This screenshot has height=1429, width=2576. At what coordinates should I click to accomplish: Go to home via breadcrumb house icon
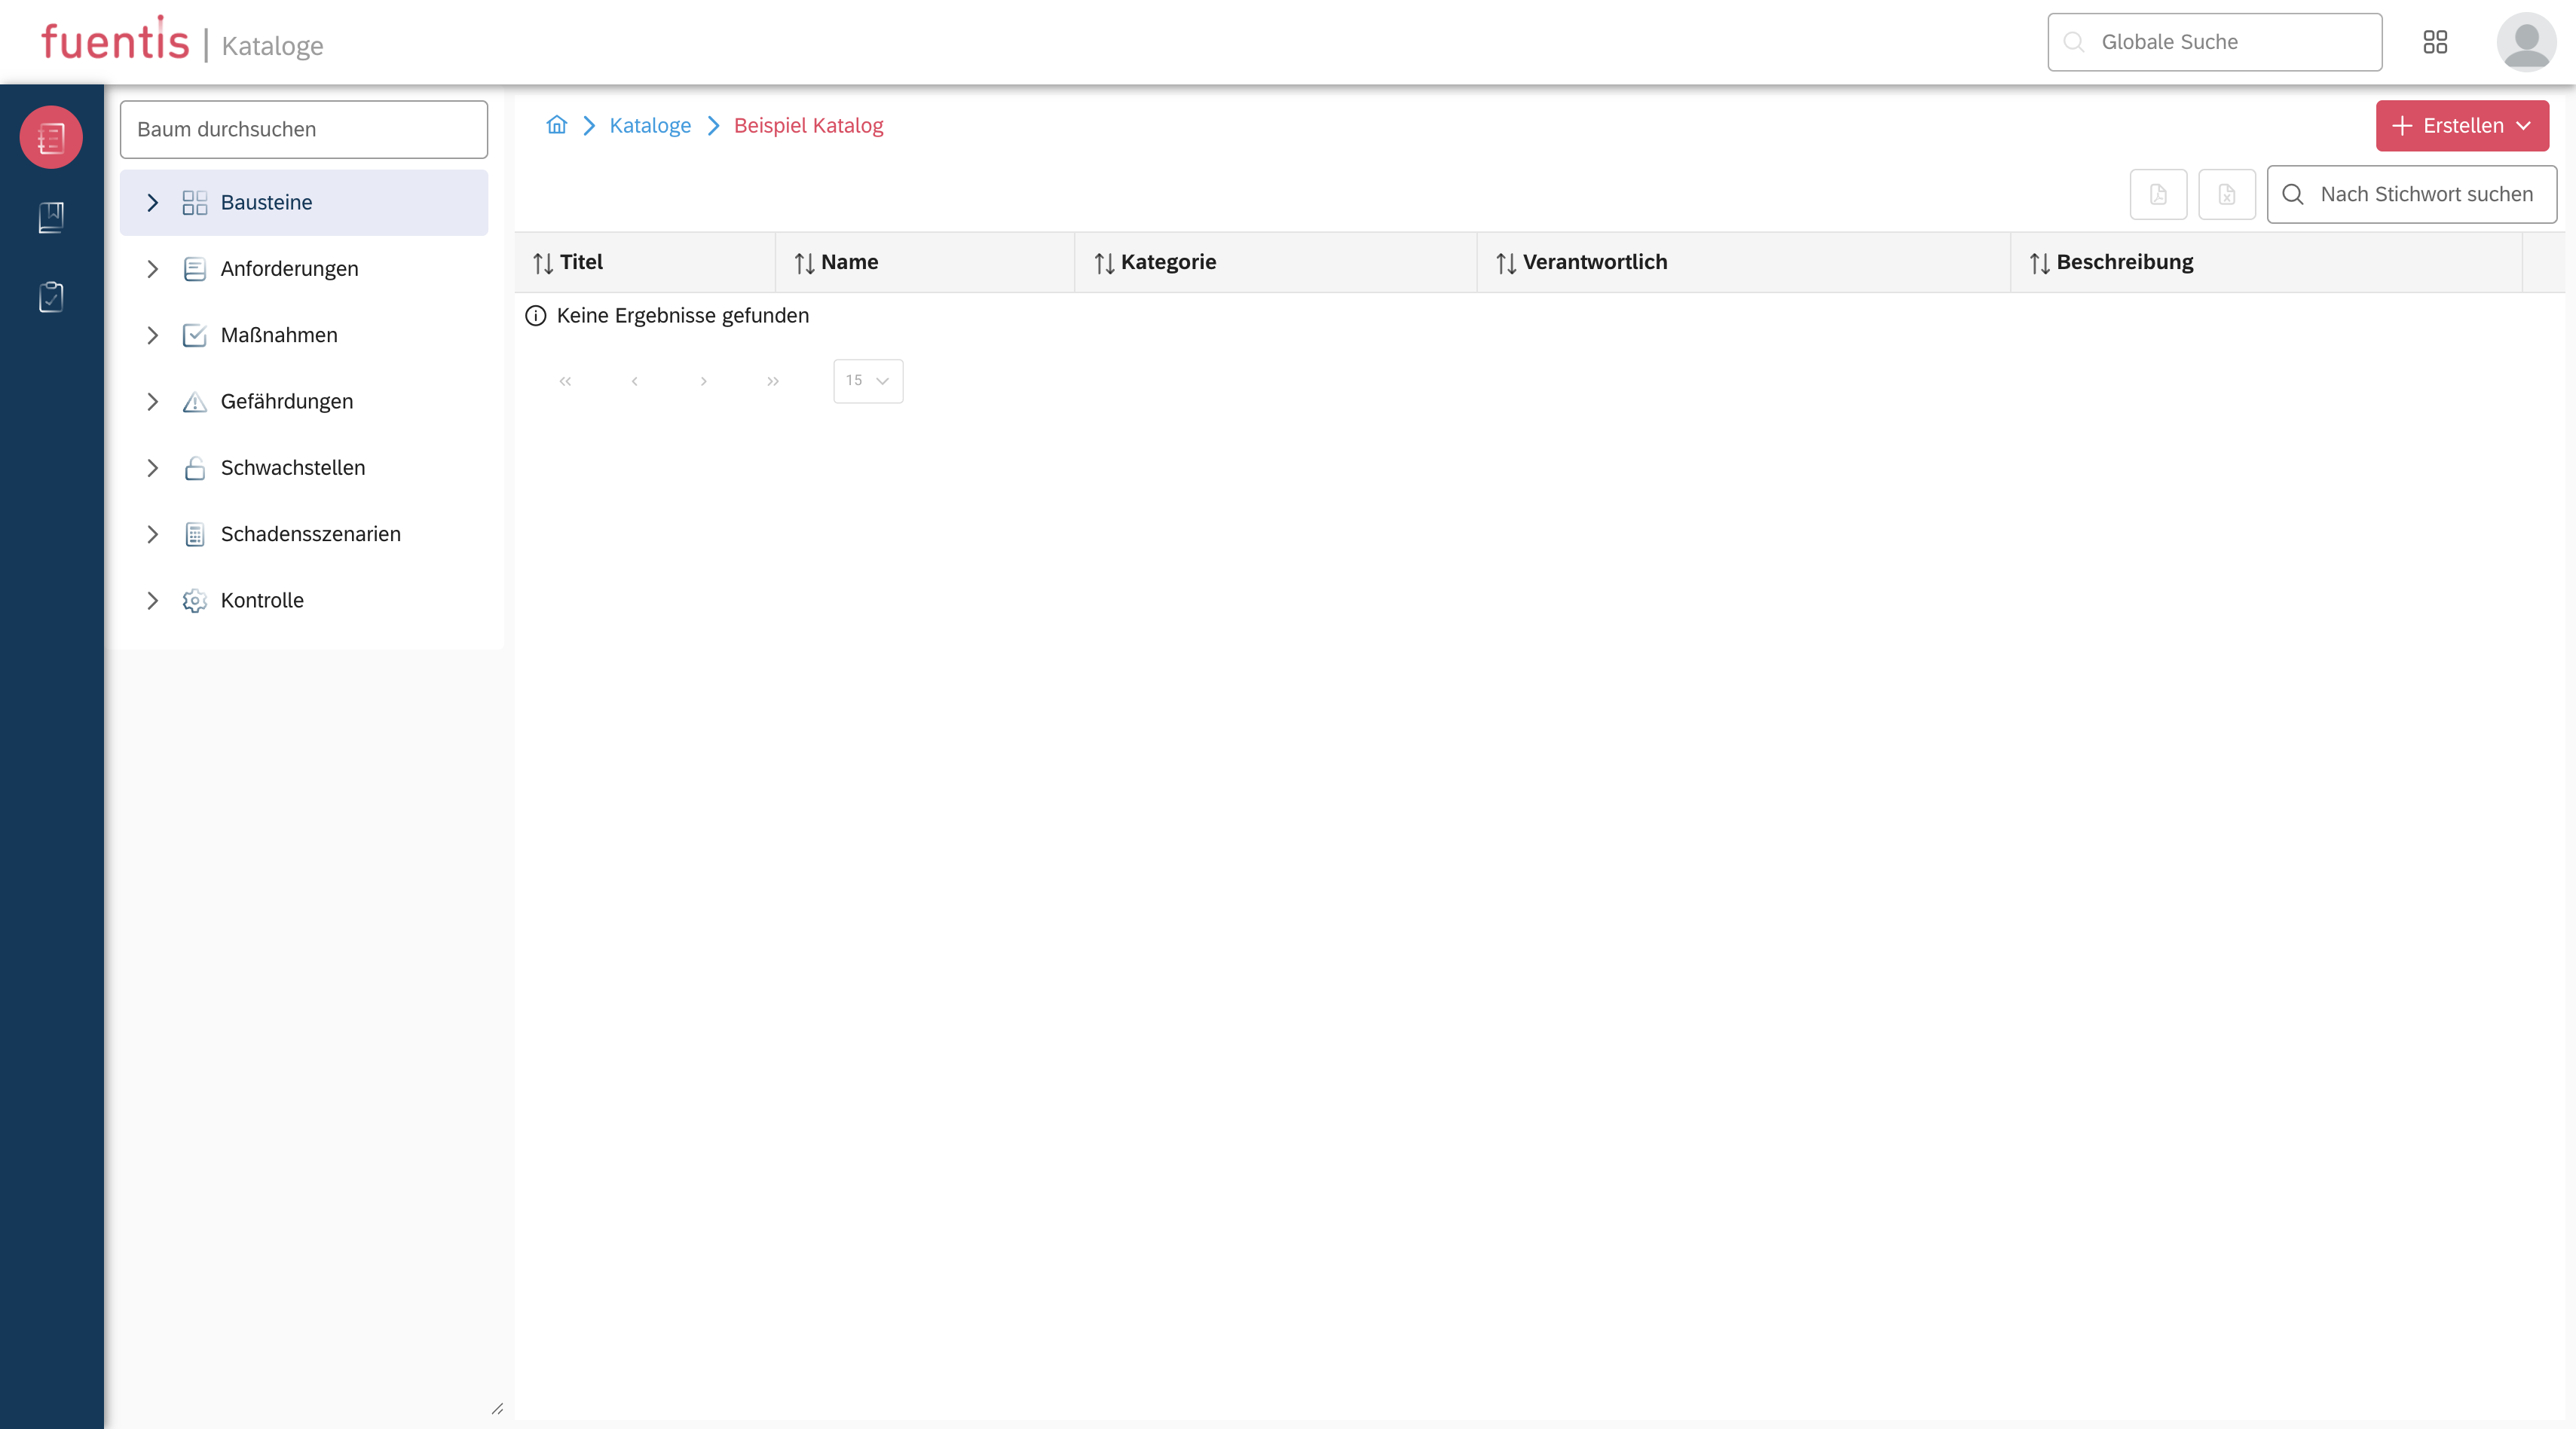tap(556, 125)
